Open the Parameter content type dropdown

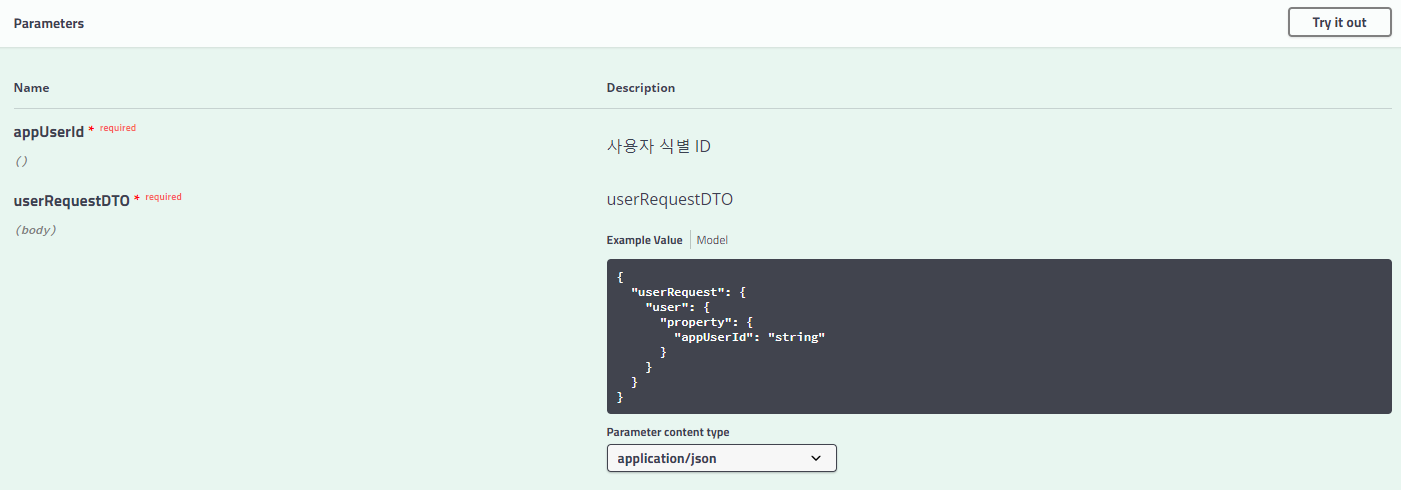tap(721, 458)
